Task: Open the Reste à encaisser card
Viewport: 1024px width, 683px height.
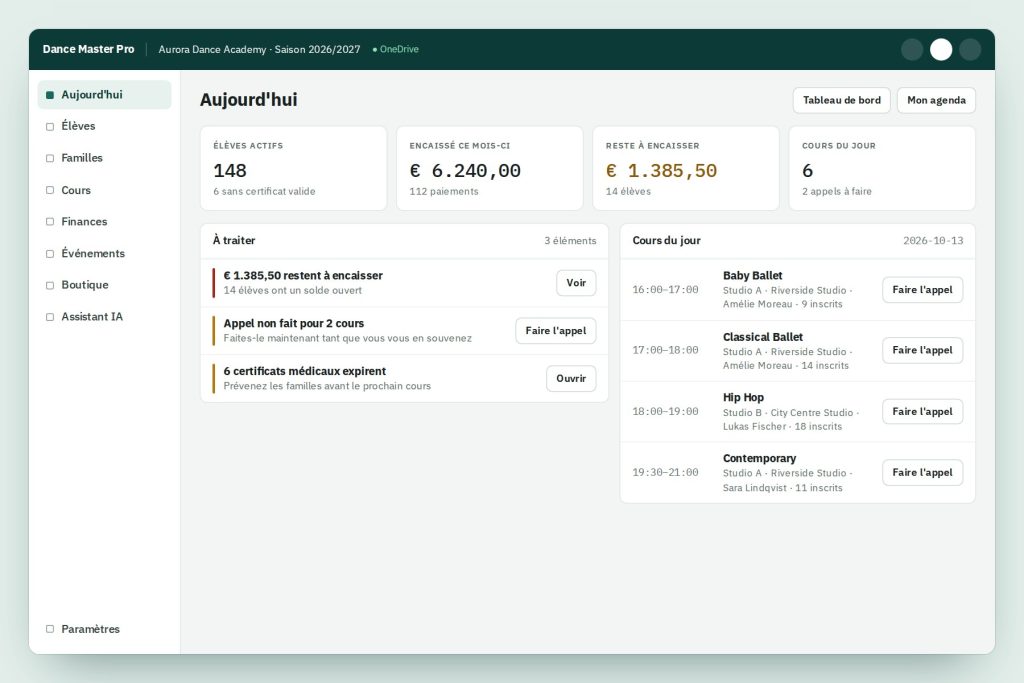Action: 686,168
